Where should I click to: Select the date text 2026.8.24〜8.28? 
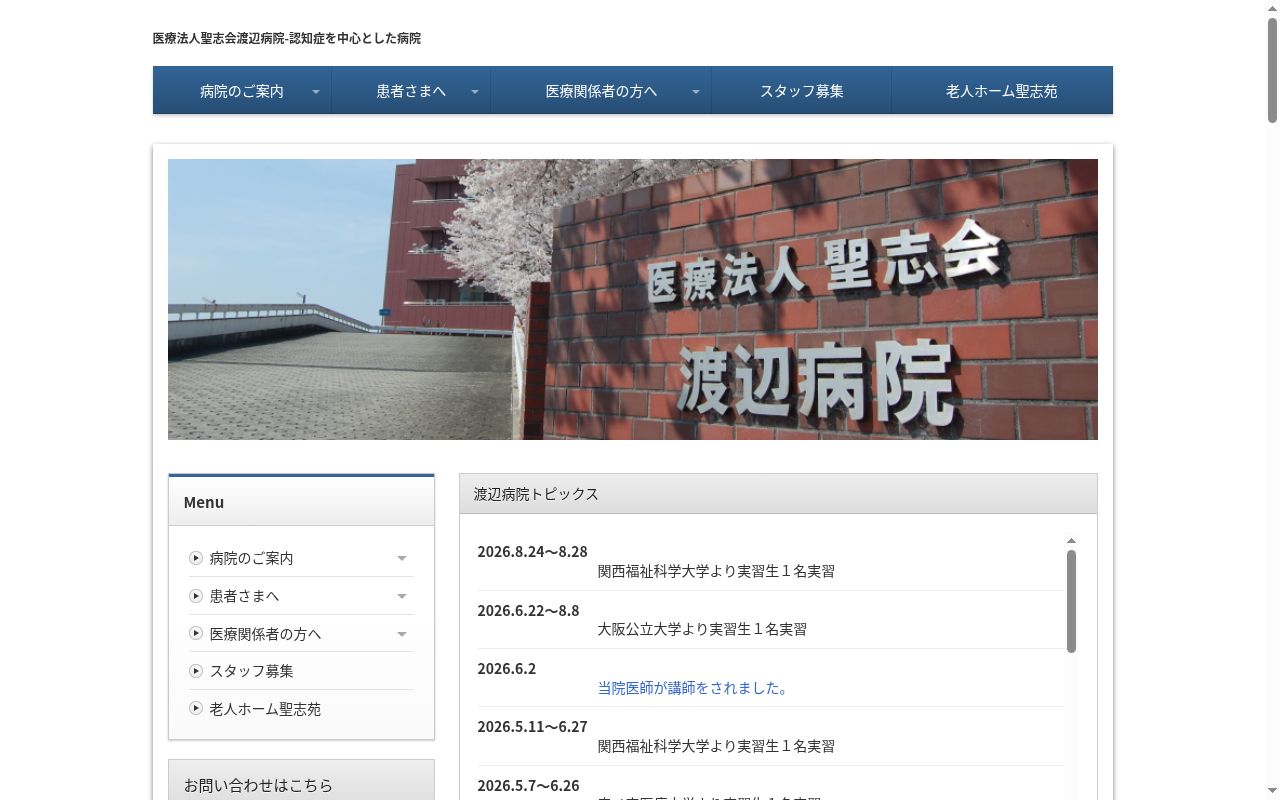click(x=532, y=552)
